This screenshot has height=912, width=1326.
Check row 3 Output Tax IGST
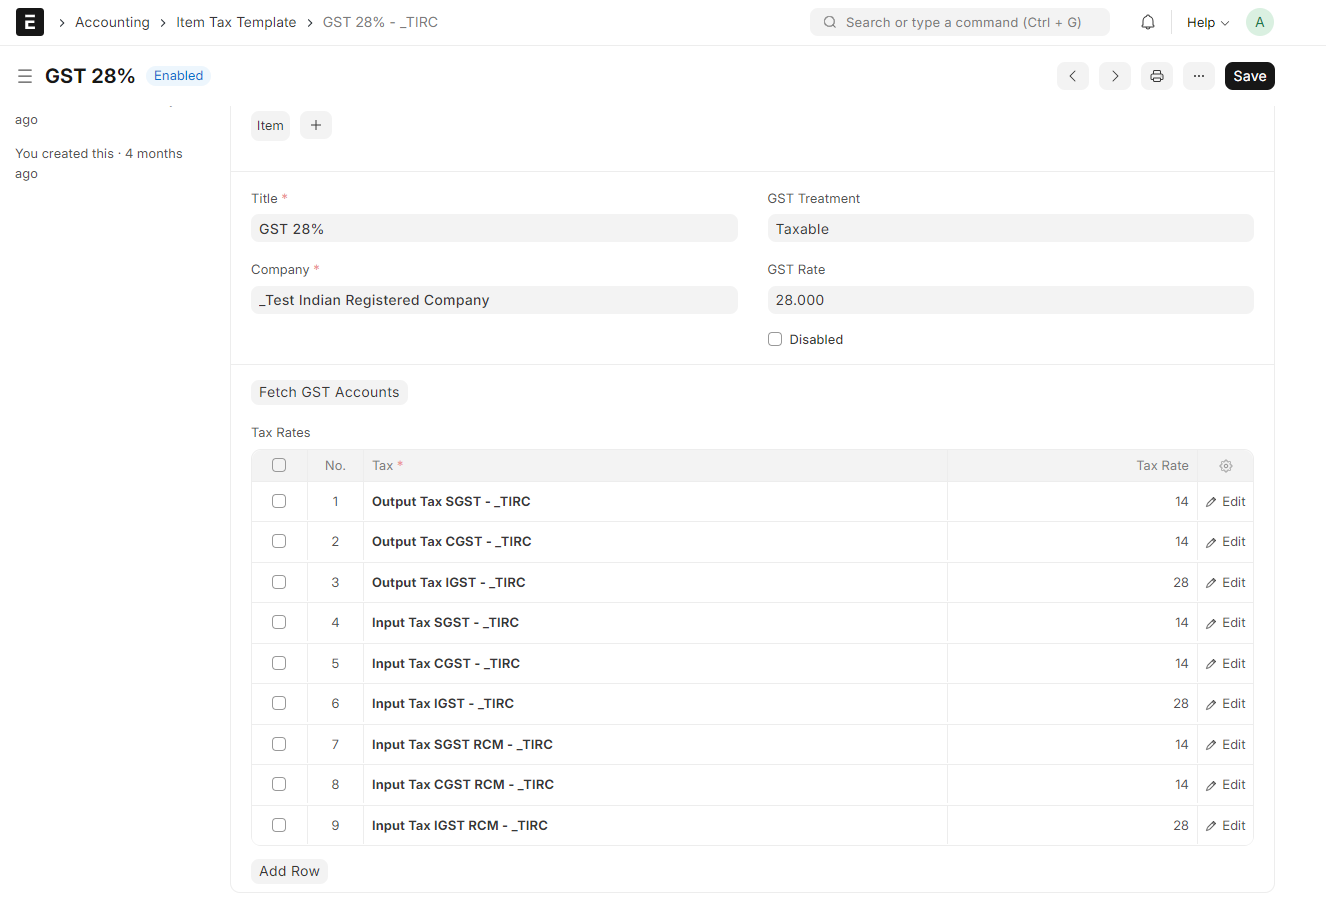click(x=279, y=582)
